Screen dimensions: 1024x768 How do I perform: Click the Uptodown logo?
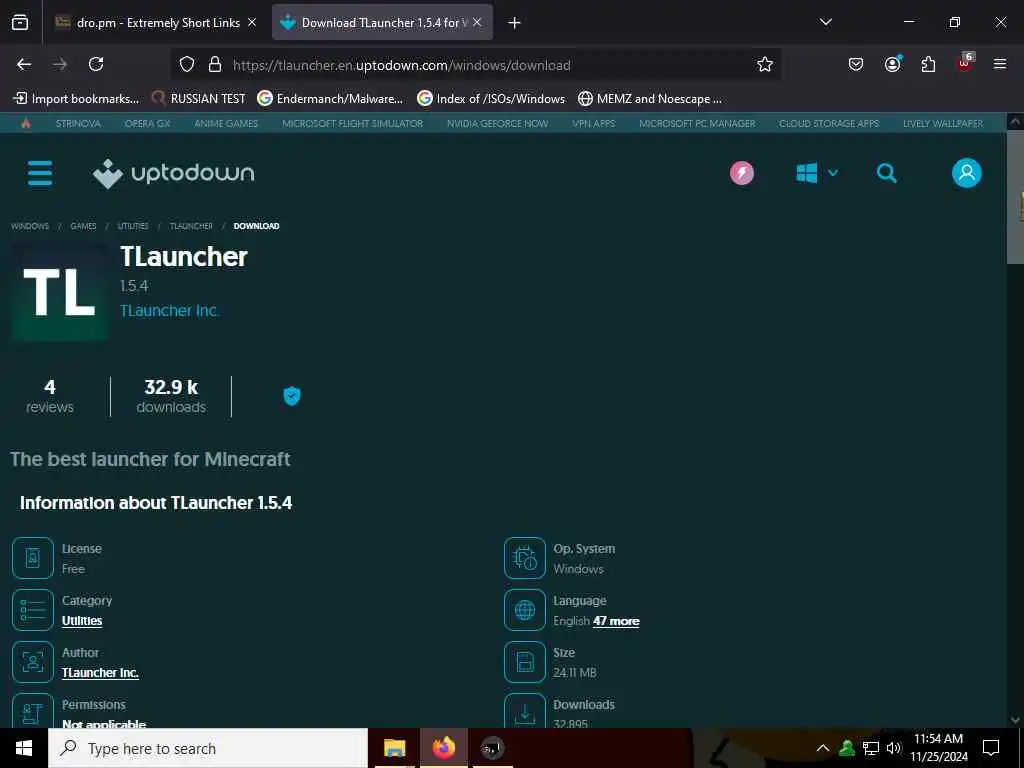174,173
